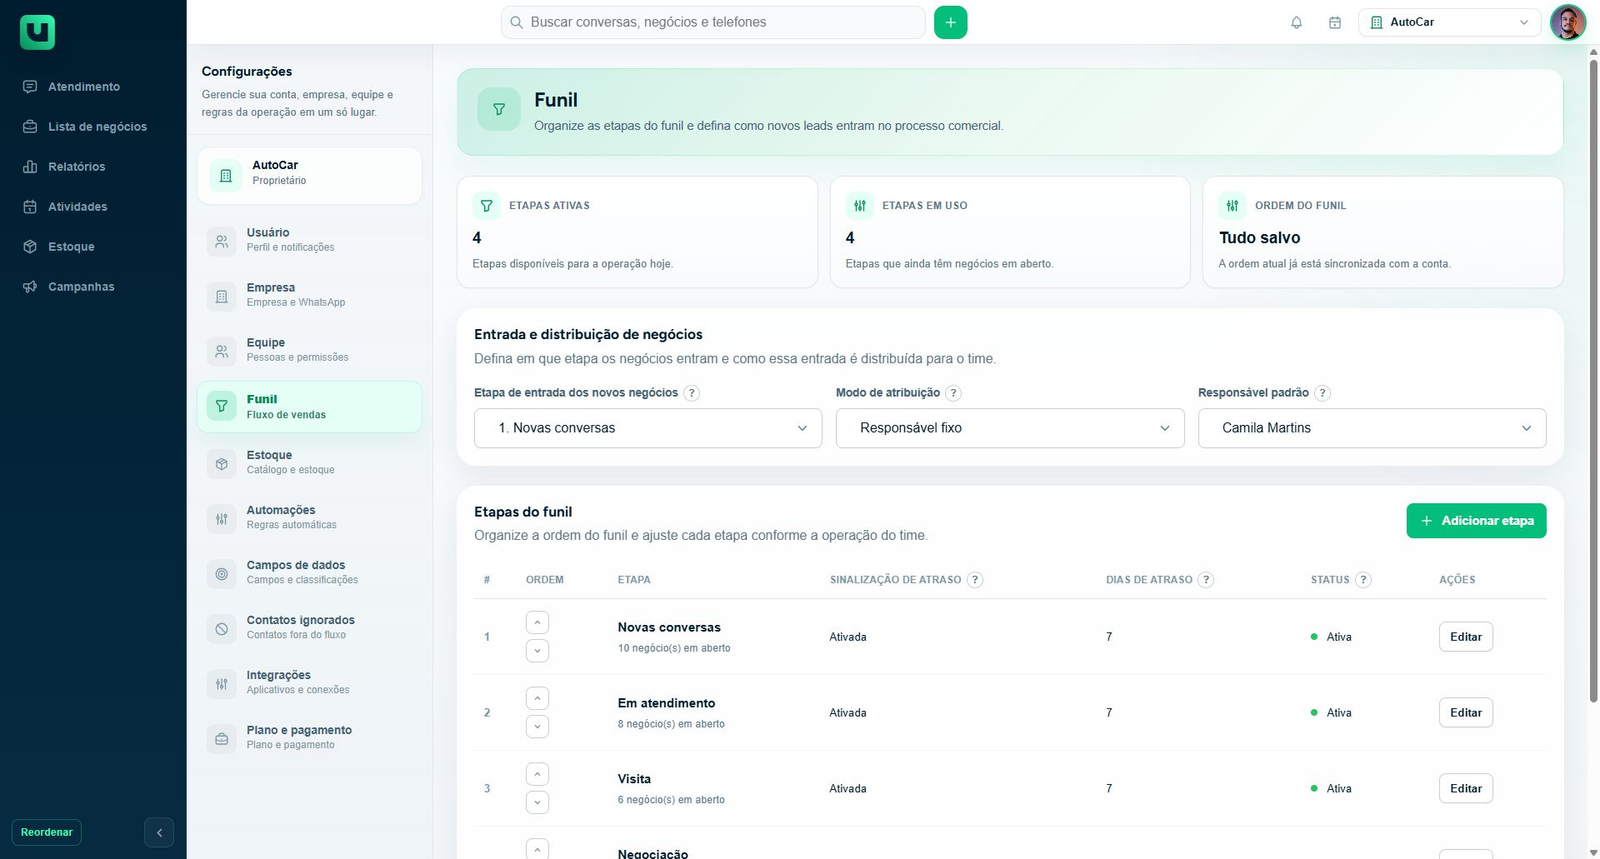The image size is (1600, 859).
Task: Open Atendimento in main sidebar
Action: [x=84, y=87]
